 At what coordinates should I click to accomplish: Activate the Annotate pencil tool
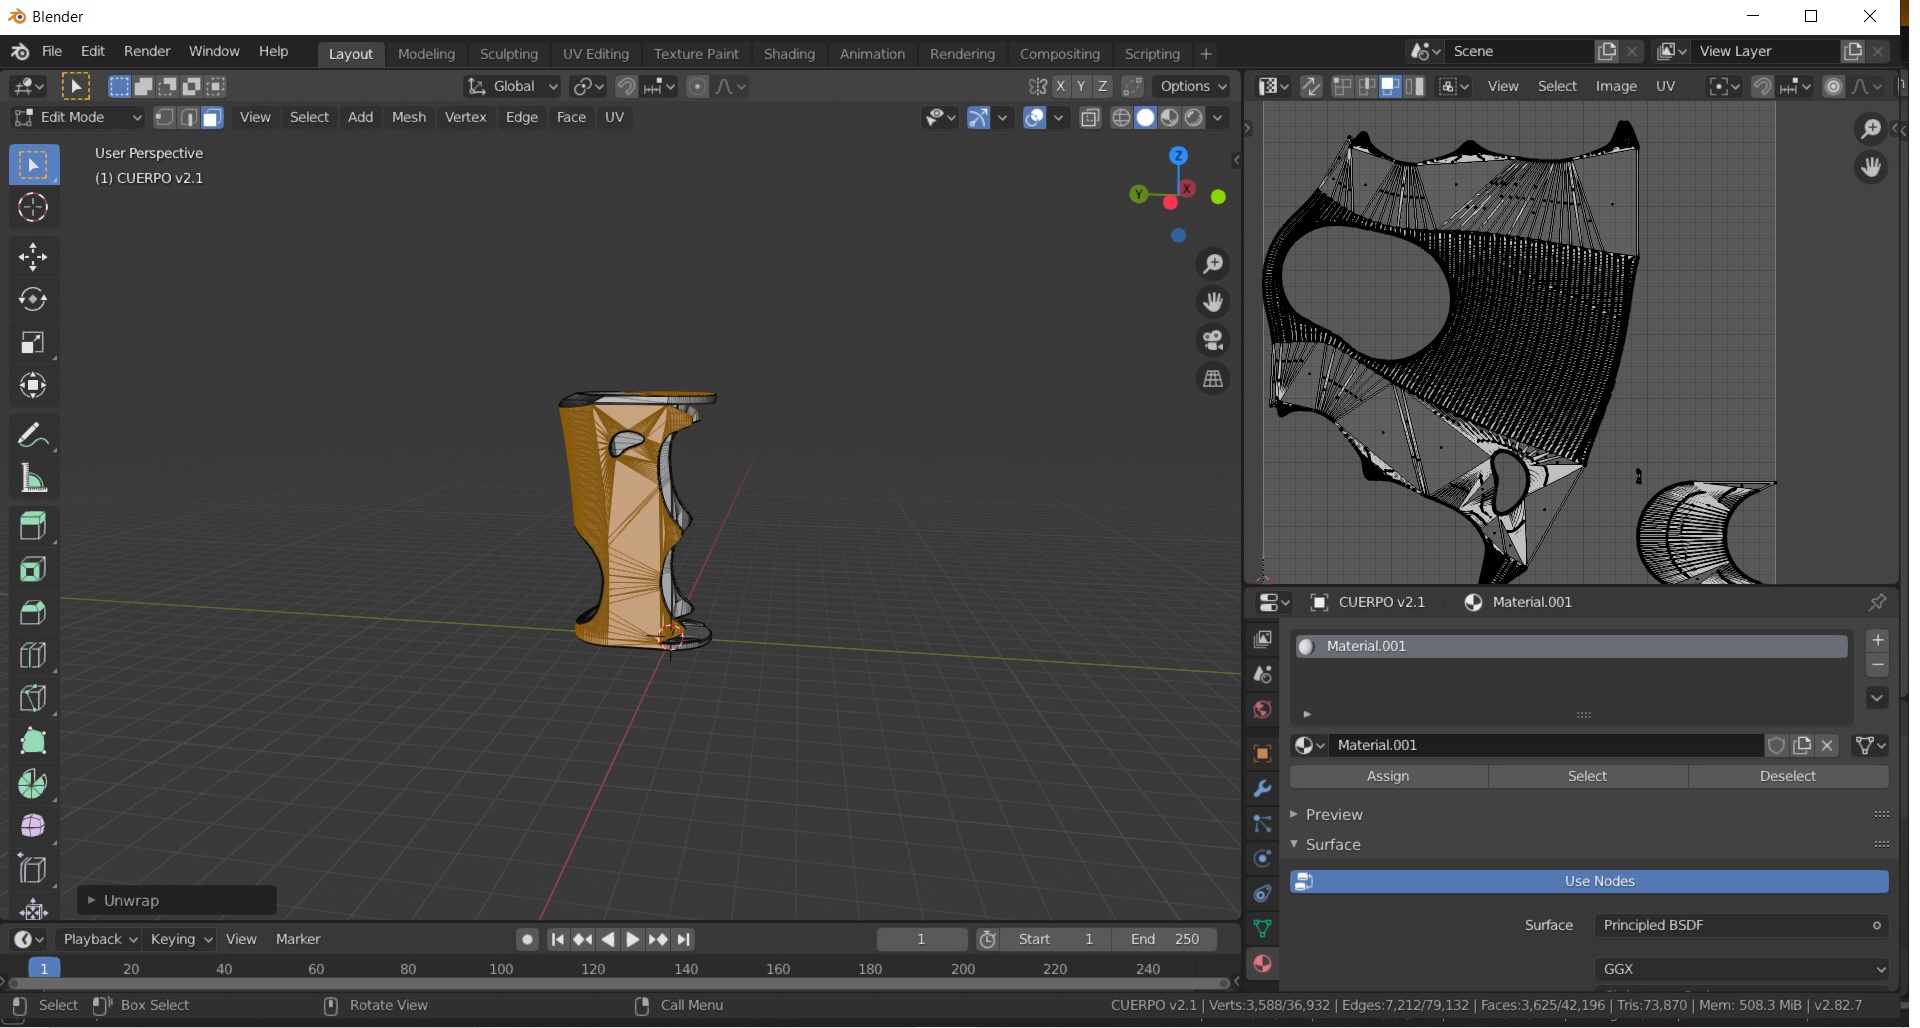[32, 436]
